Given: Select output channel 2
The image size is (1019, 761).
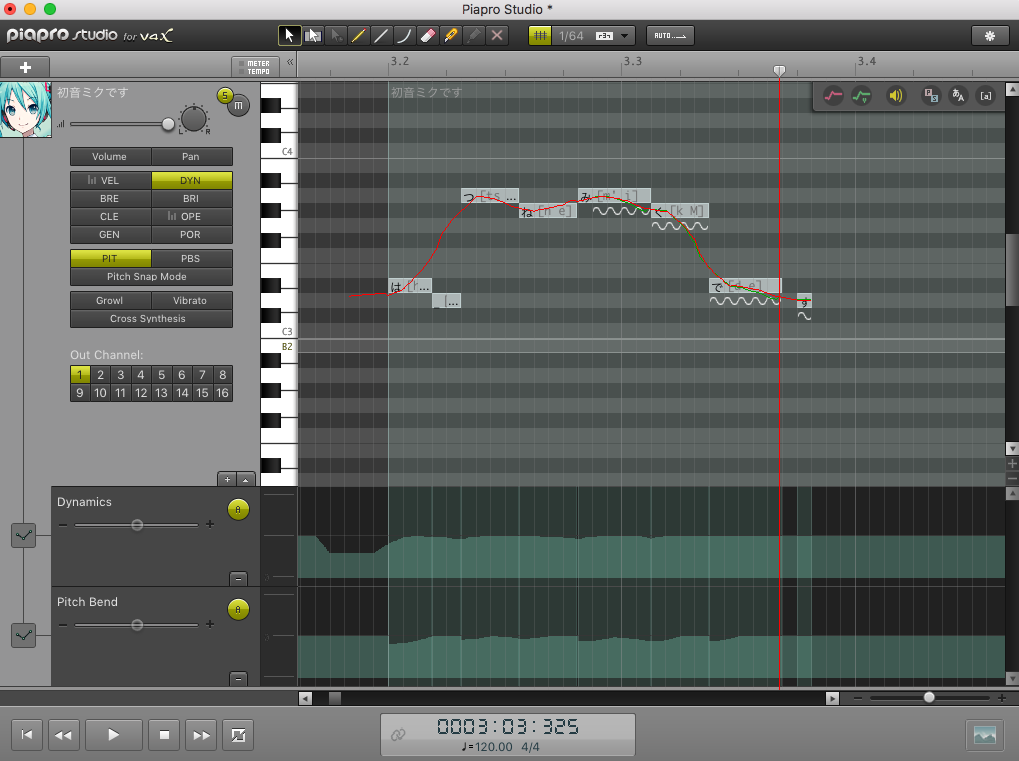Looking at the screenshot, I should [100, 375].
